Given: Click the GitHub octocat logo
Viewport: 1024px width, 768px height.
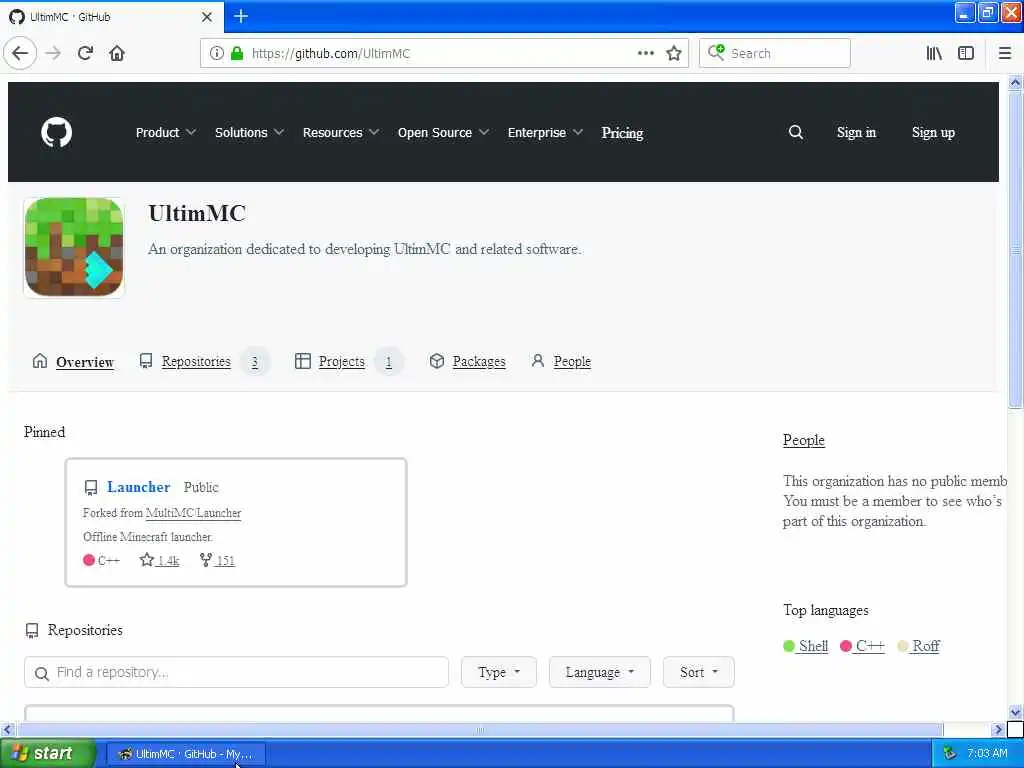Looking at the screenshot, I should click(56, 133).
